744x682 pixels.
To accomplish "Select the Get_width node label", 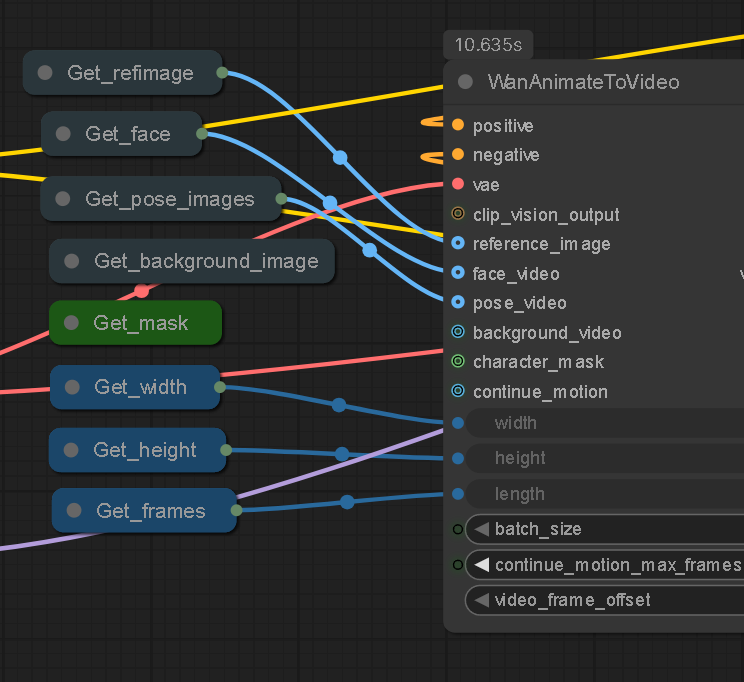I will click(x=140, y=387).
